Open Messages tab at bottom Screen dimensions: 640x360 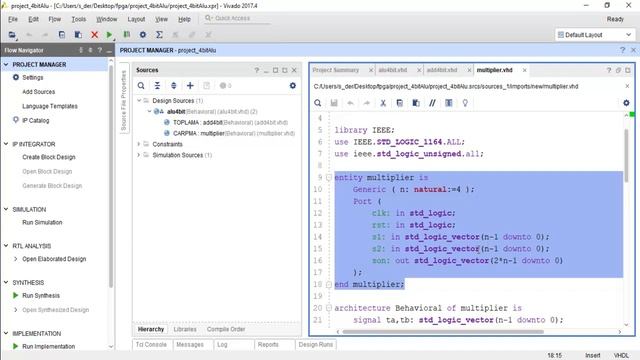click(190, 345)
